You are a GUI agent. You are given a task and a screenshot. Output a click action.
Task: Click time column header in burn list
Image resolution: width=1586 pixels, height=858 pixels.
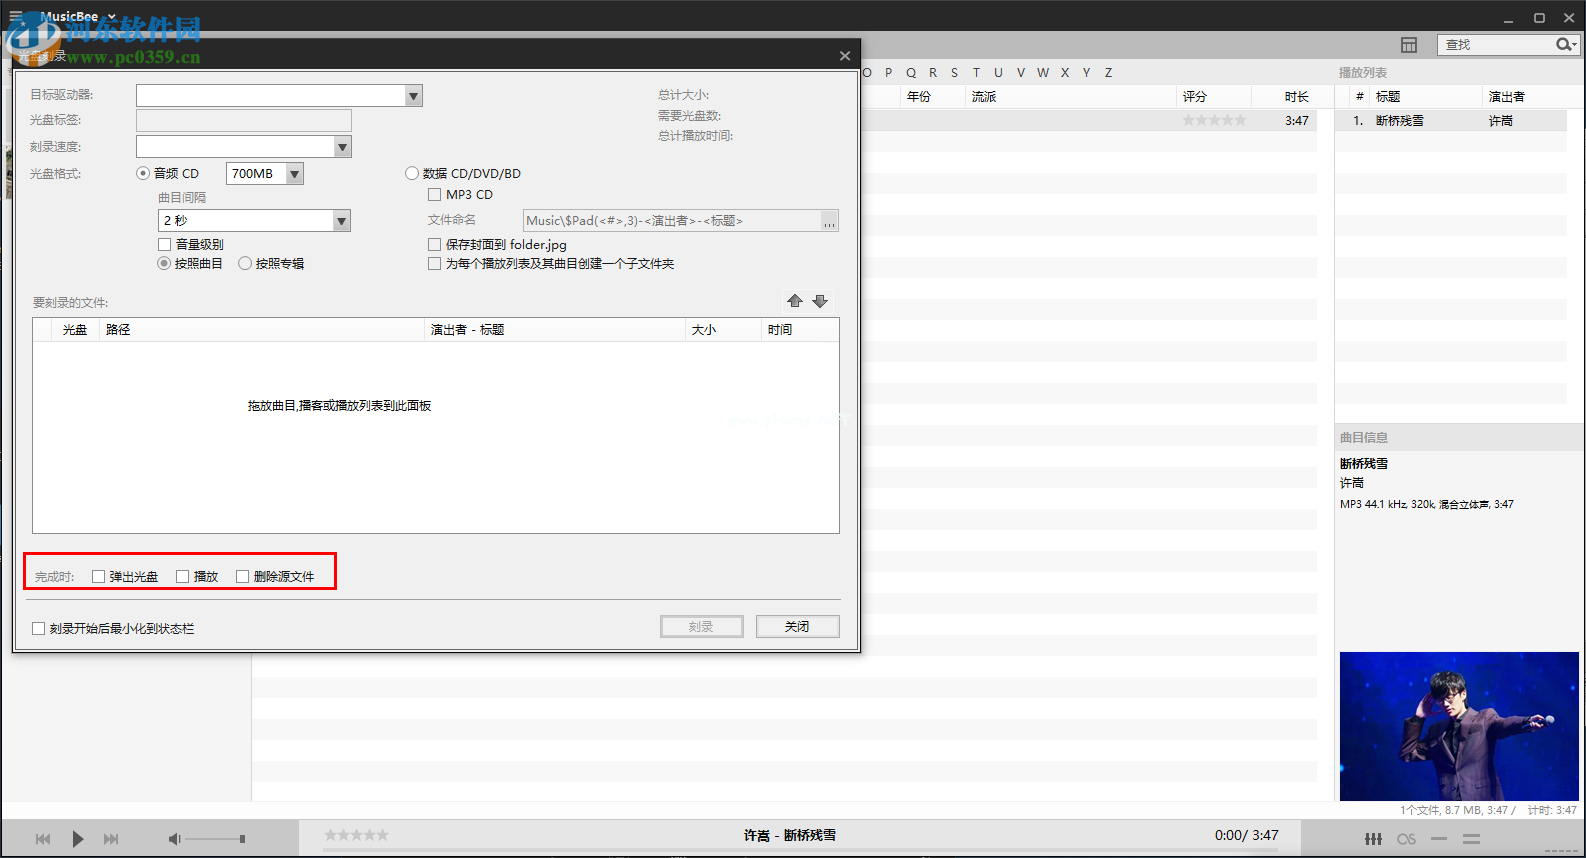click(780, 330)
